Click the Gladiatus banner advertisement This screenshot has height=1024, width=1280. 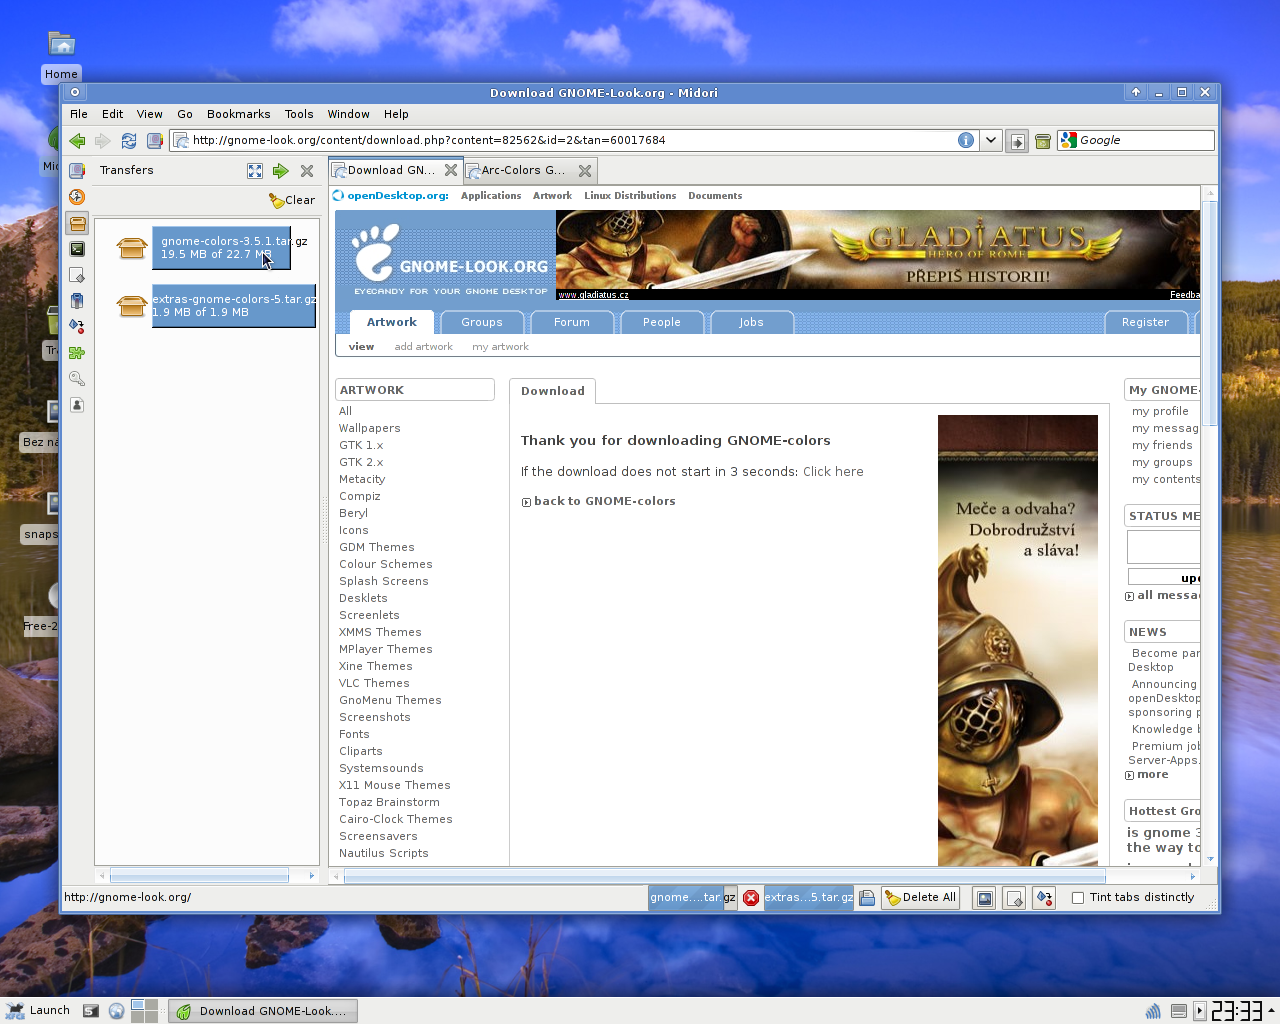(x=878, y=255)
